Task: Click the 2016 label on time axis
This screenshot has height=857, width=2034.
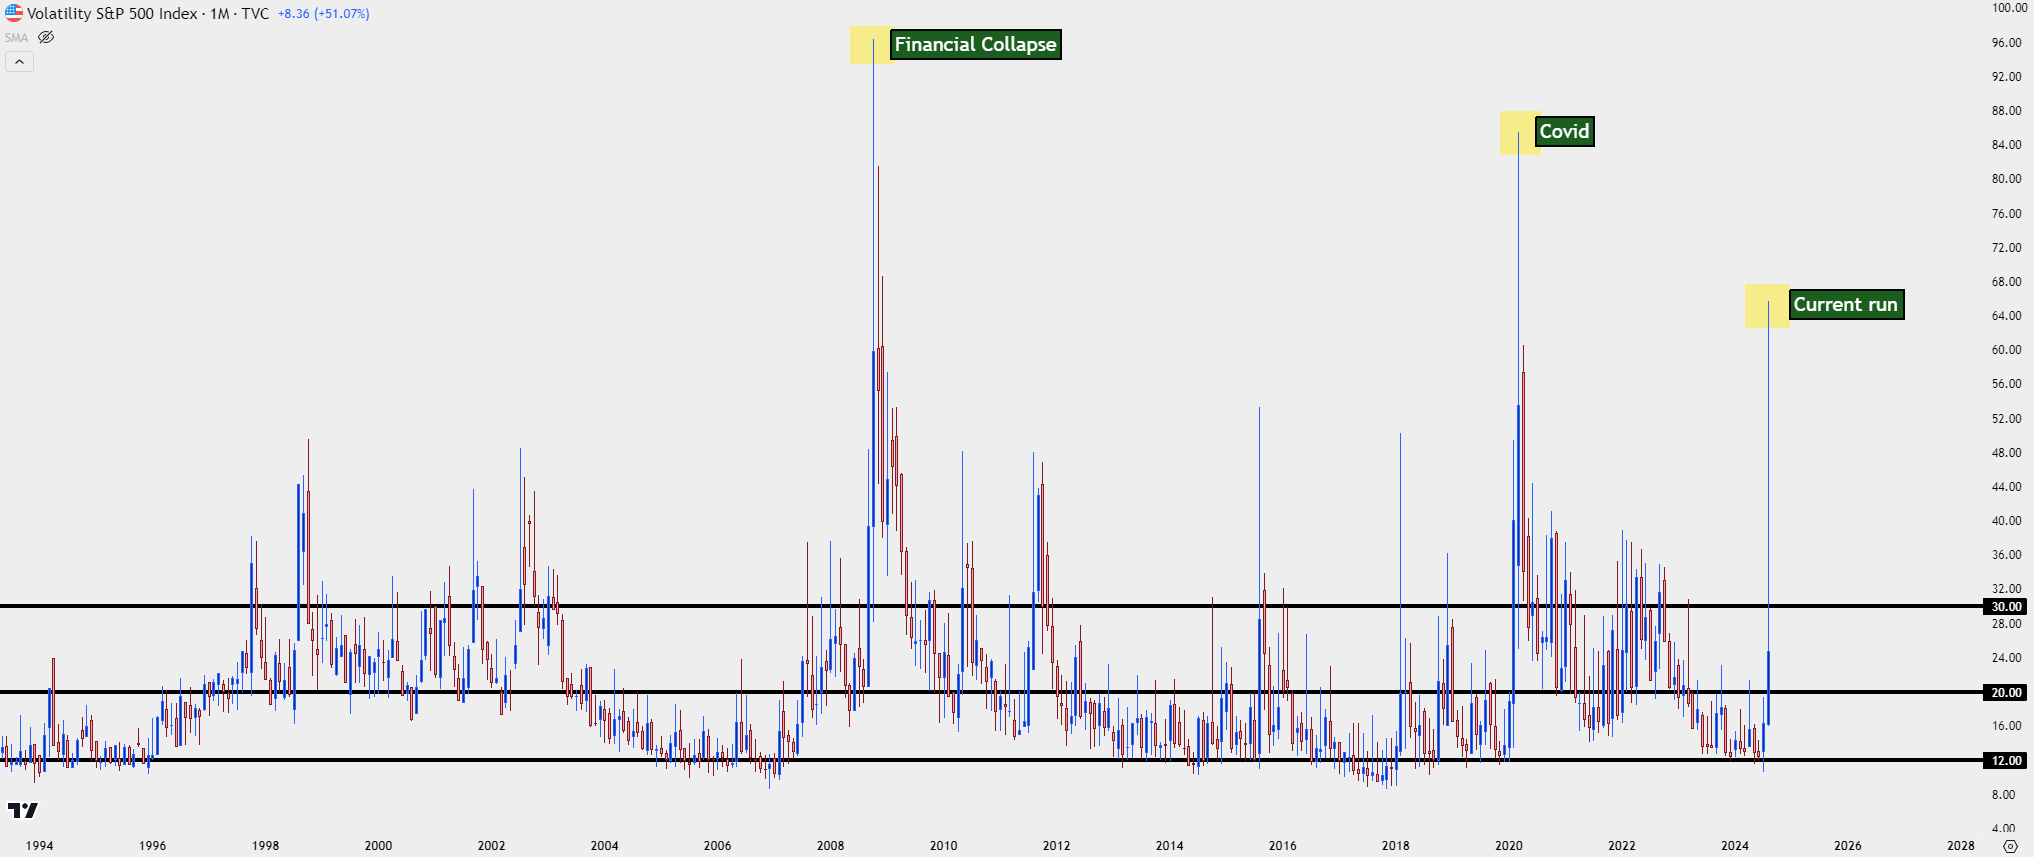Action: 1282,845
